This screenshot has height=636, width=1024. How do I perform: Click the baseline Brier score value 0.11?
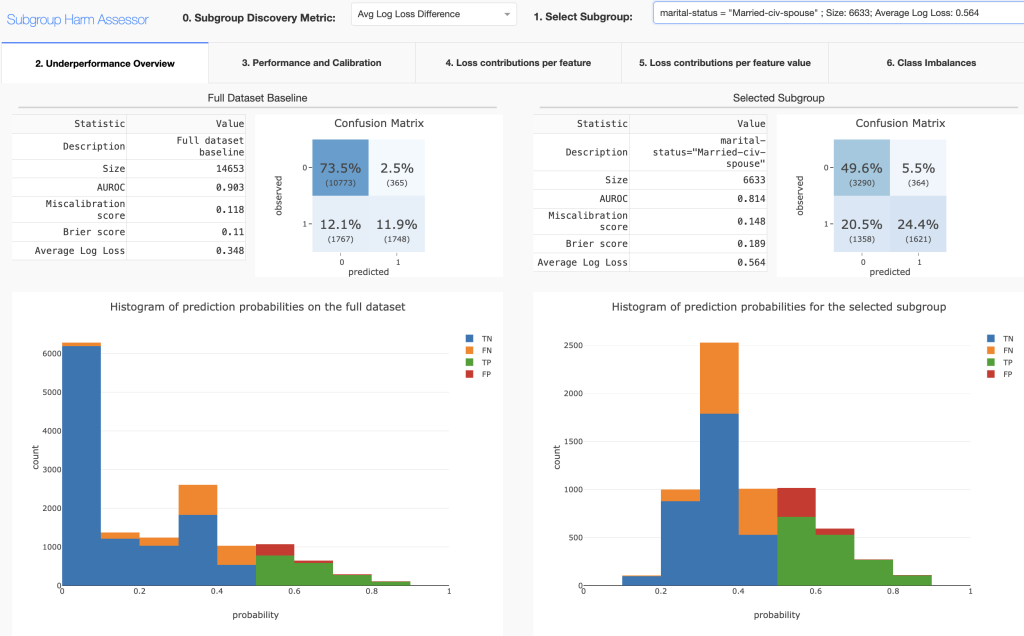coord(232,232)
